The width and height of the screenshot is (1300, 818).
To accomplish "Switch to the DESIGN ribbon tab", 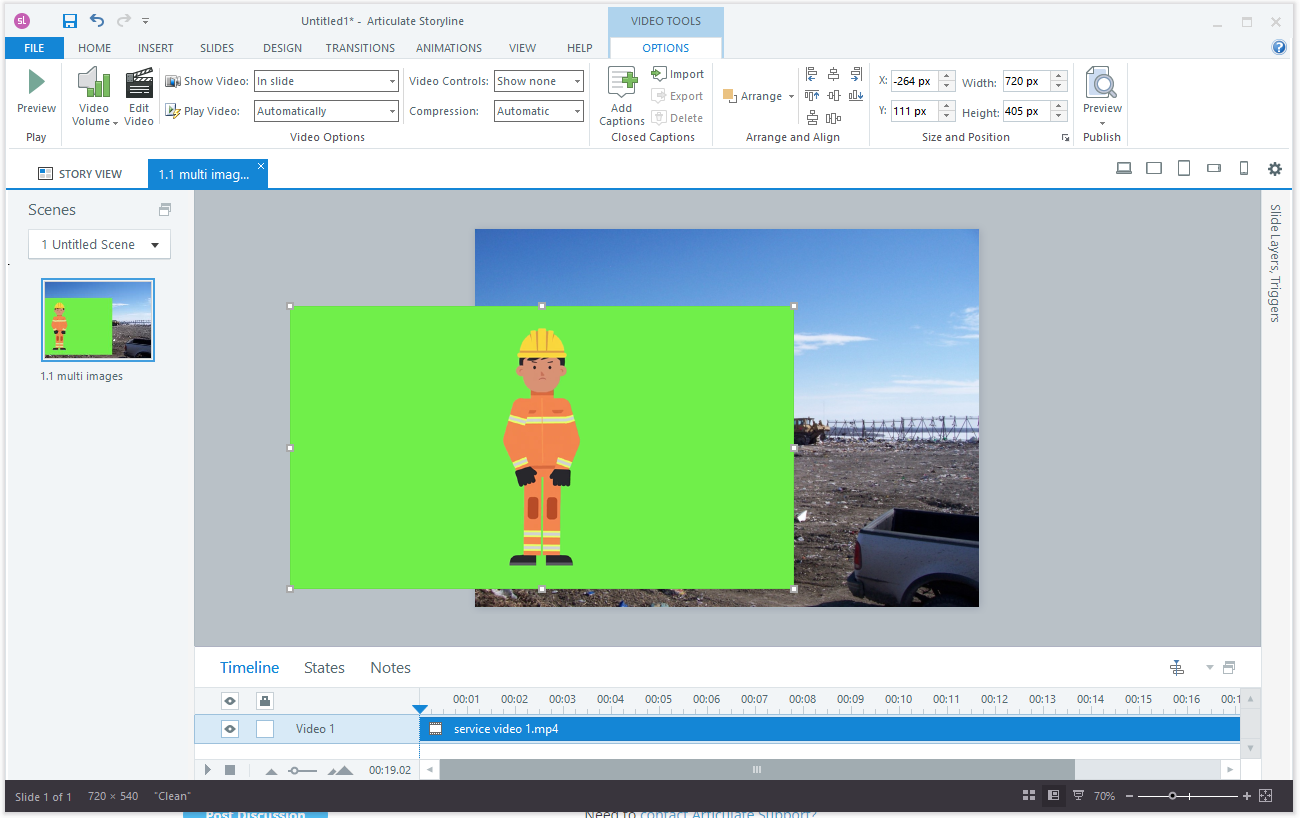I will [x=282, y=47].
